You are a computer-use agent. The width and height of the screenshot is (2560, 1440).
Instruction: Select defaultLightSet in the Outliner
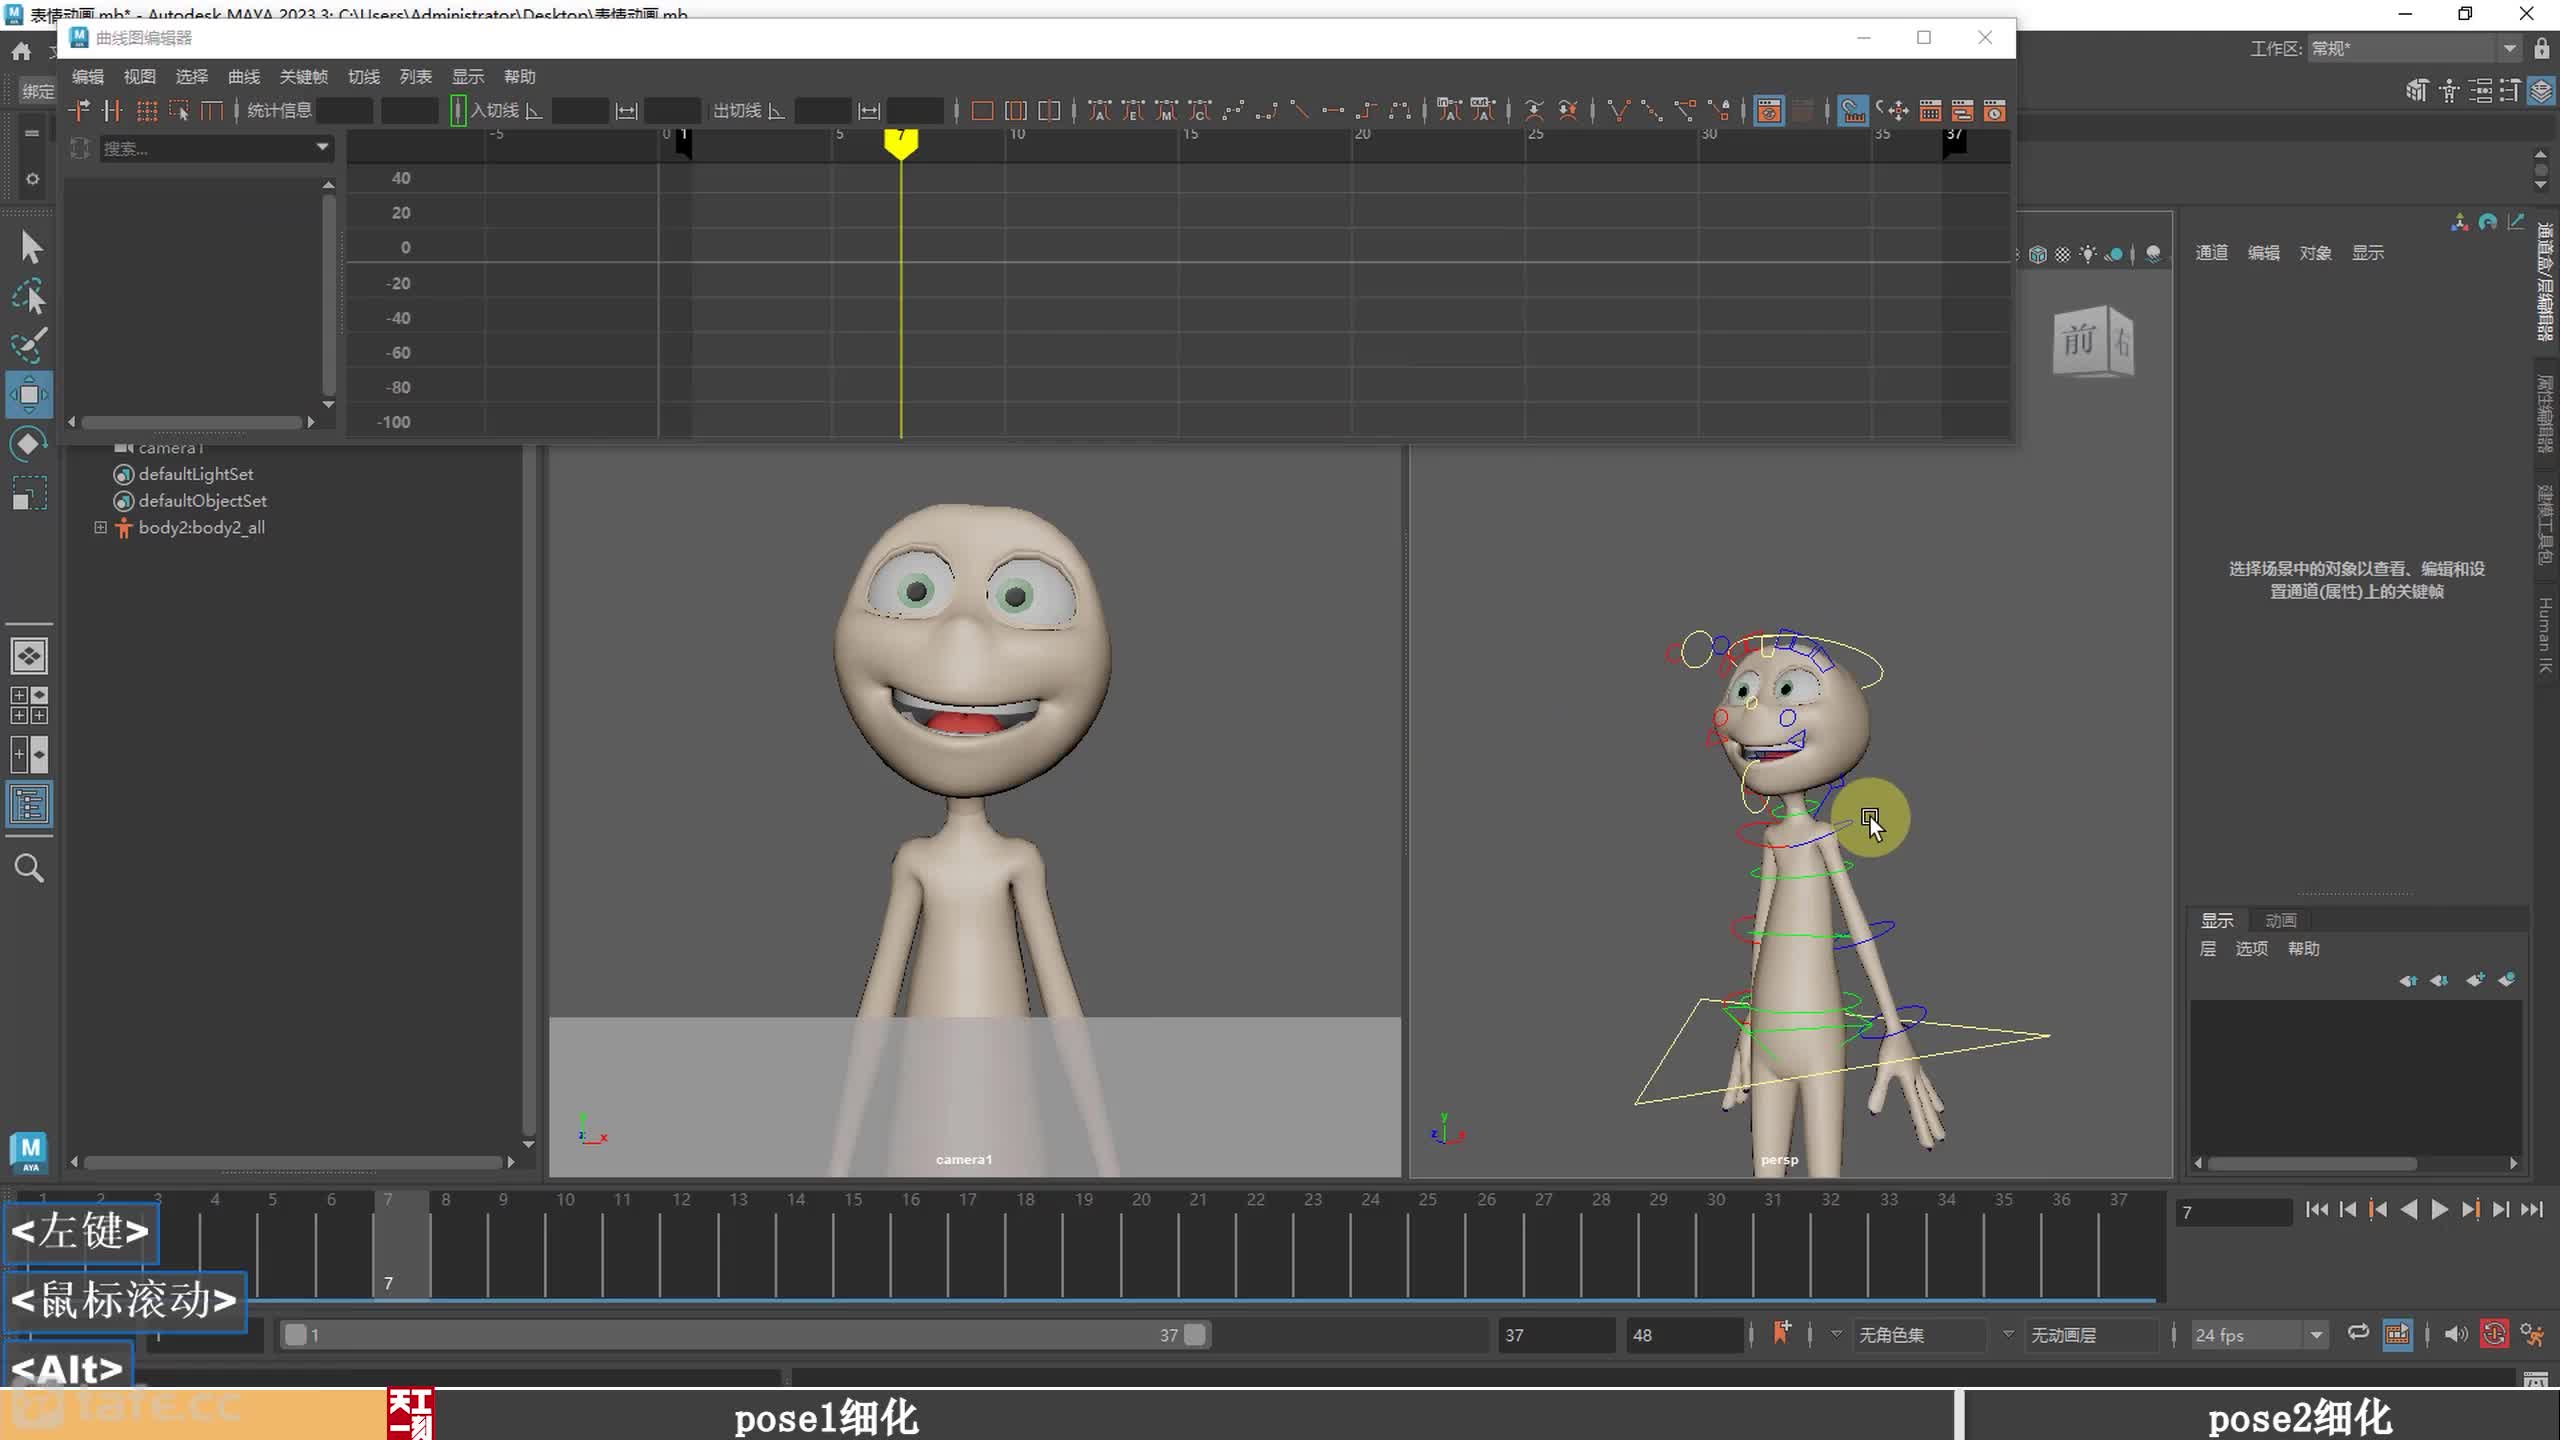(x=195, y=474)
